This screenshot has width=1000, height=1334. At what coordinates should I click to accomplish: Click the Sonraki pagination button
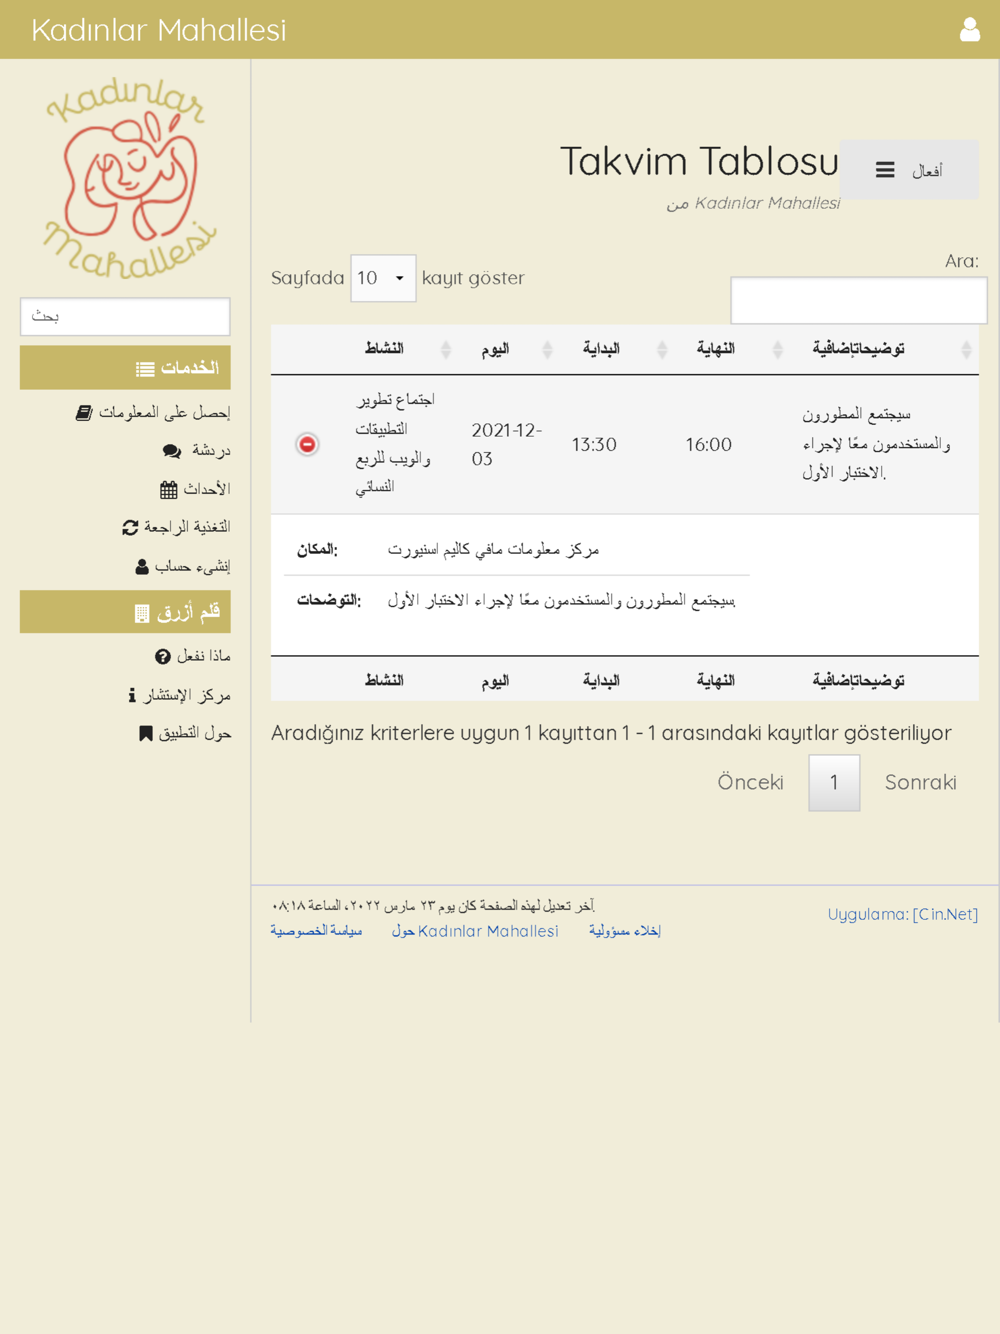pyautogui.click(x=920, y=782)
